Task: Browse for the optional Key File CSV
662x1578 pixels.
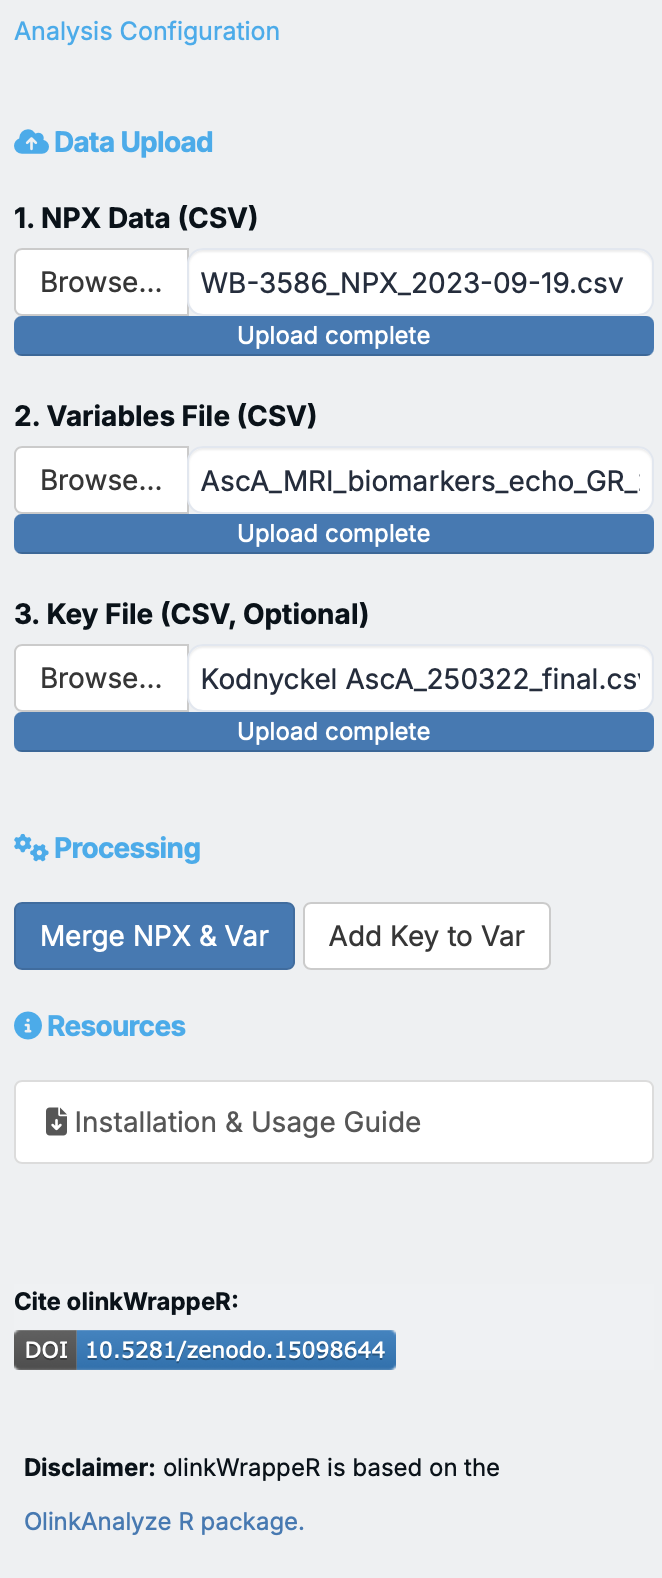Action: (x=101, y=678)
